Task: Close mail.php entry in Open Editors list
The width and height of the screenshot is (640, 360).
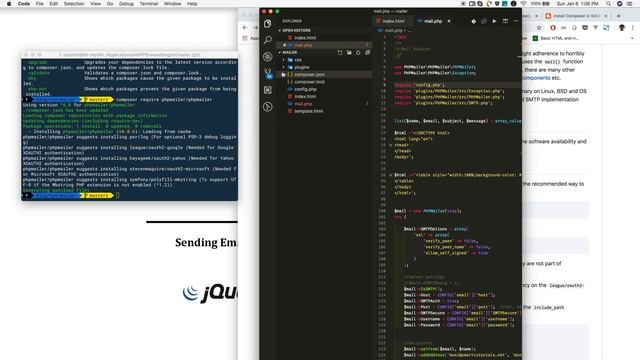Action: click(284, 45)
